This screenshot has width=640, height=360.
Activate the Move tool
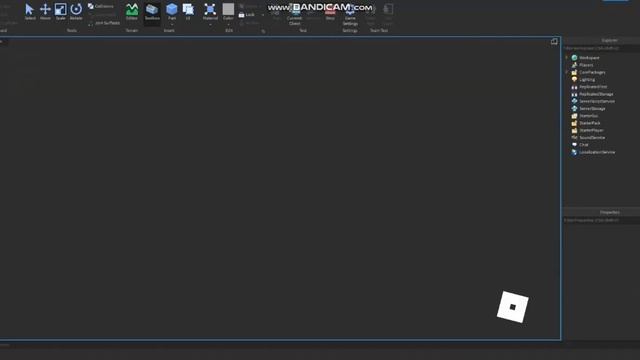45,11
